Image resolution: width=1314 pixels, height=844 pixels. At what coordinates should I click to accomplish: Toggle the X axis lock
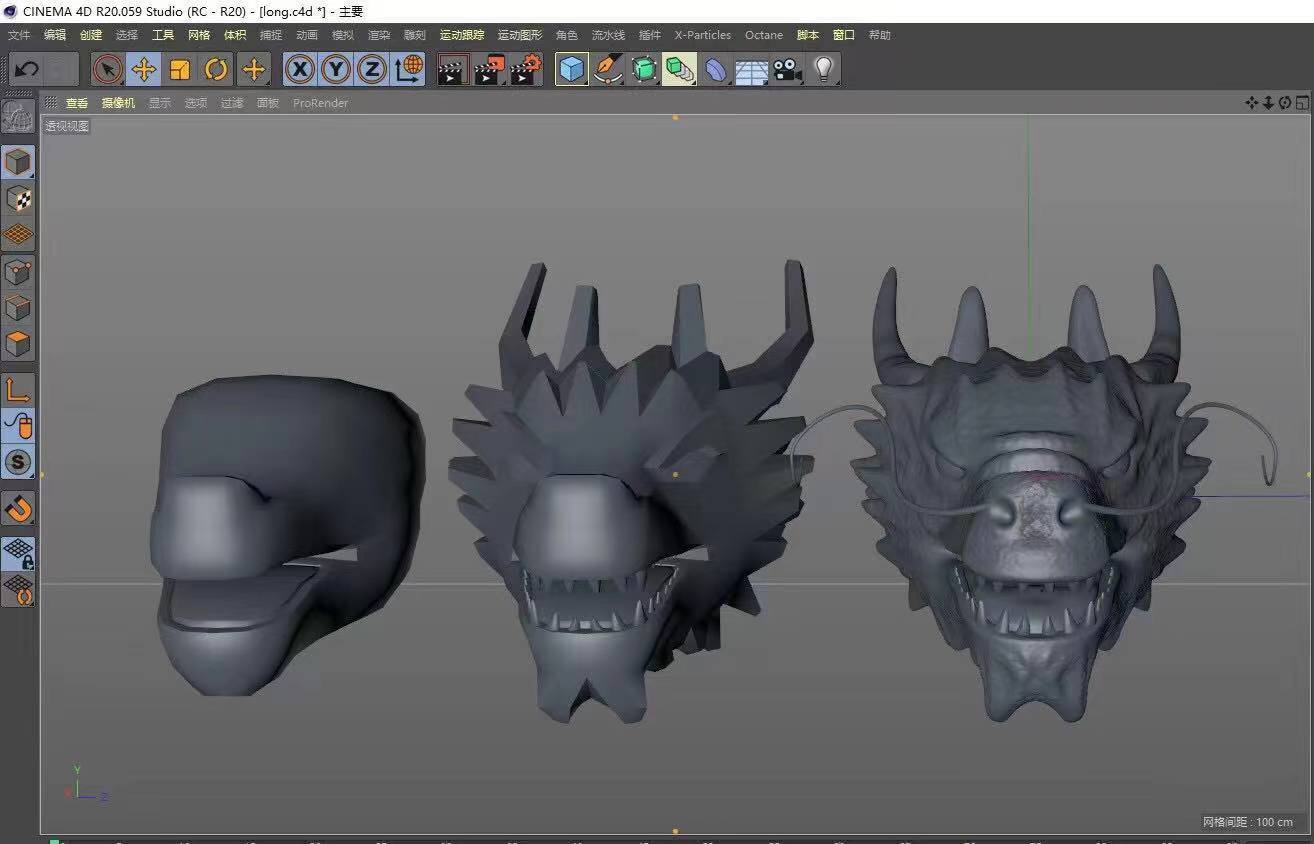tap(300, 69)
